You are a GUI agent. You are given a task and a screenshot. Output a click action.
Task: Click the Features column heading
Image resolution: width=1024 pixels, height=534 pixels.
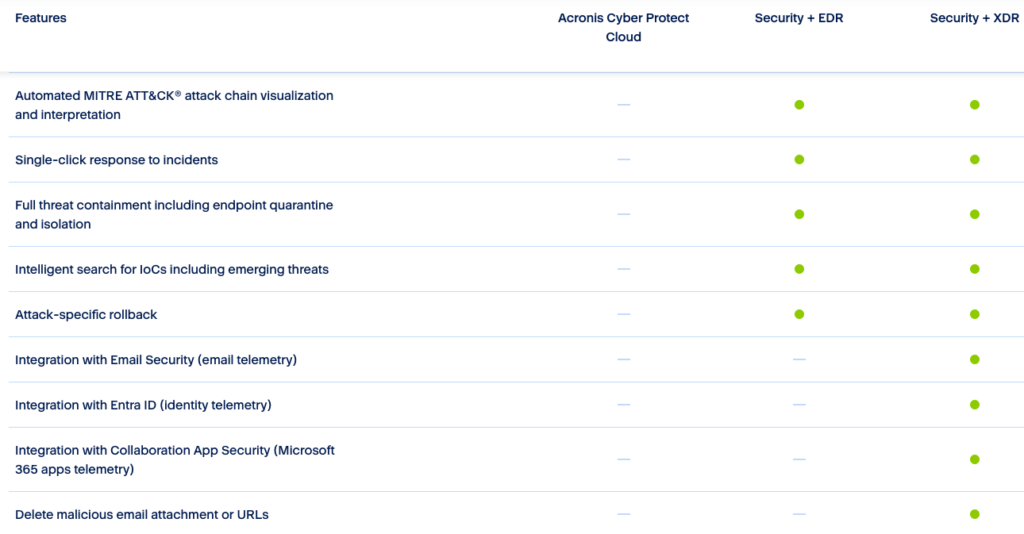pos(41,18)
